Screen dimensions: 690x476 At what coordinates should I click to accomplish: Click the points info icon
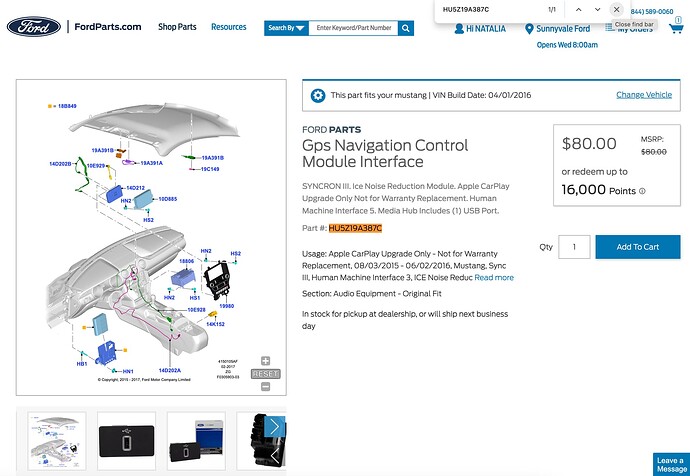[642, 191]
